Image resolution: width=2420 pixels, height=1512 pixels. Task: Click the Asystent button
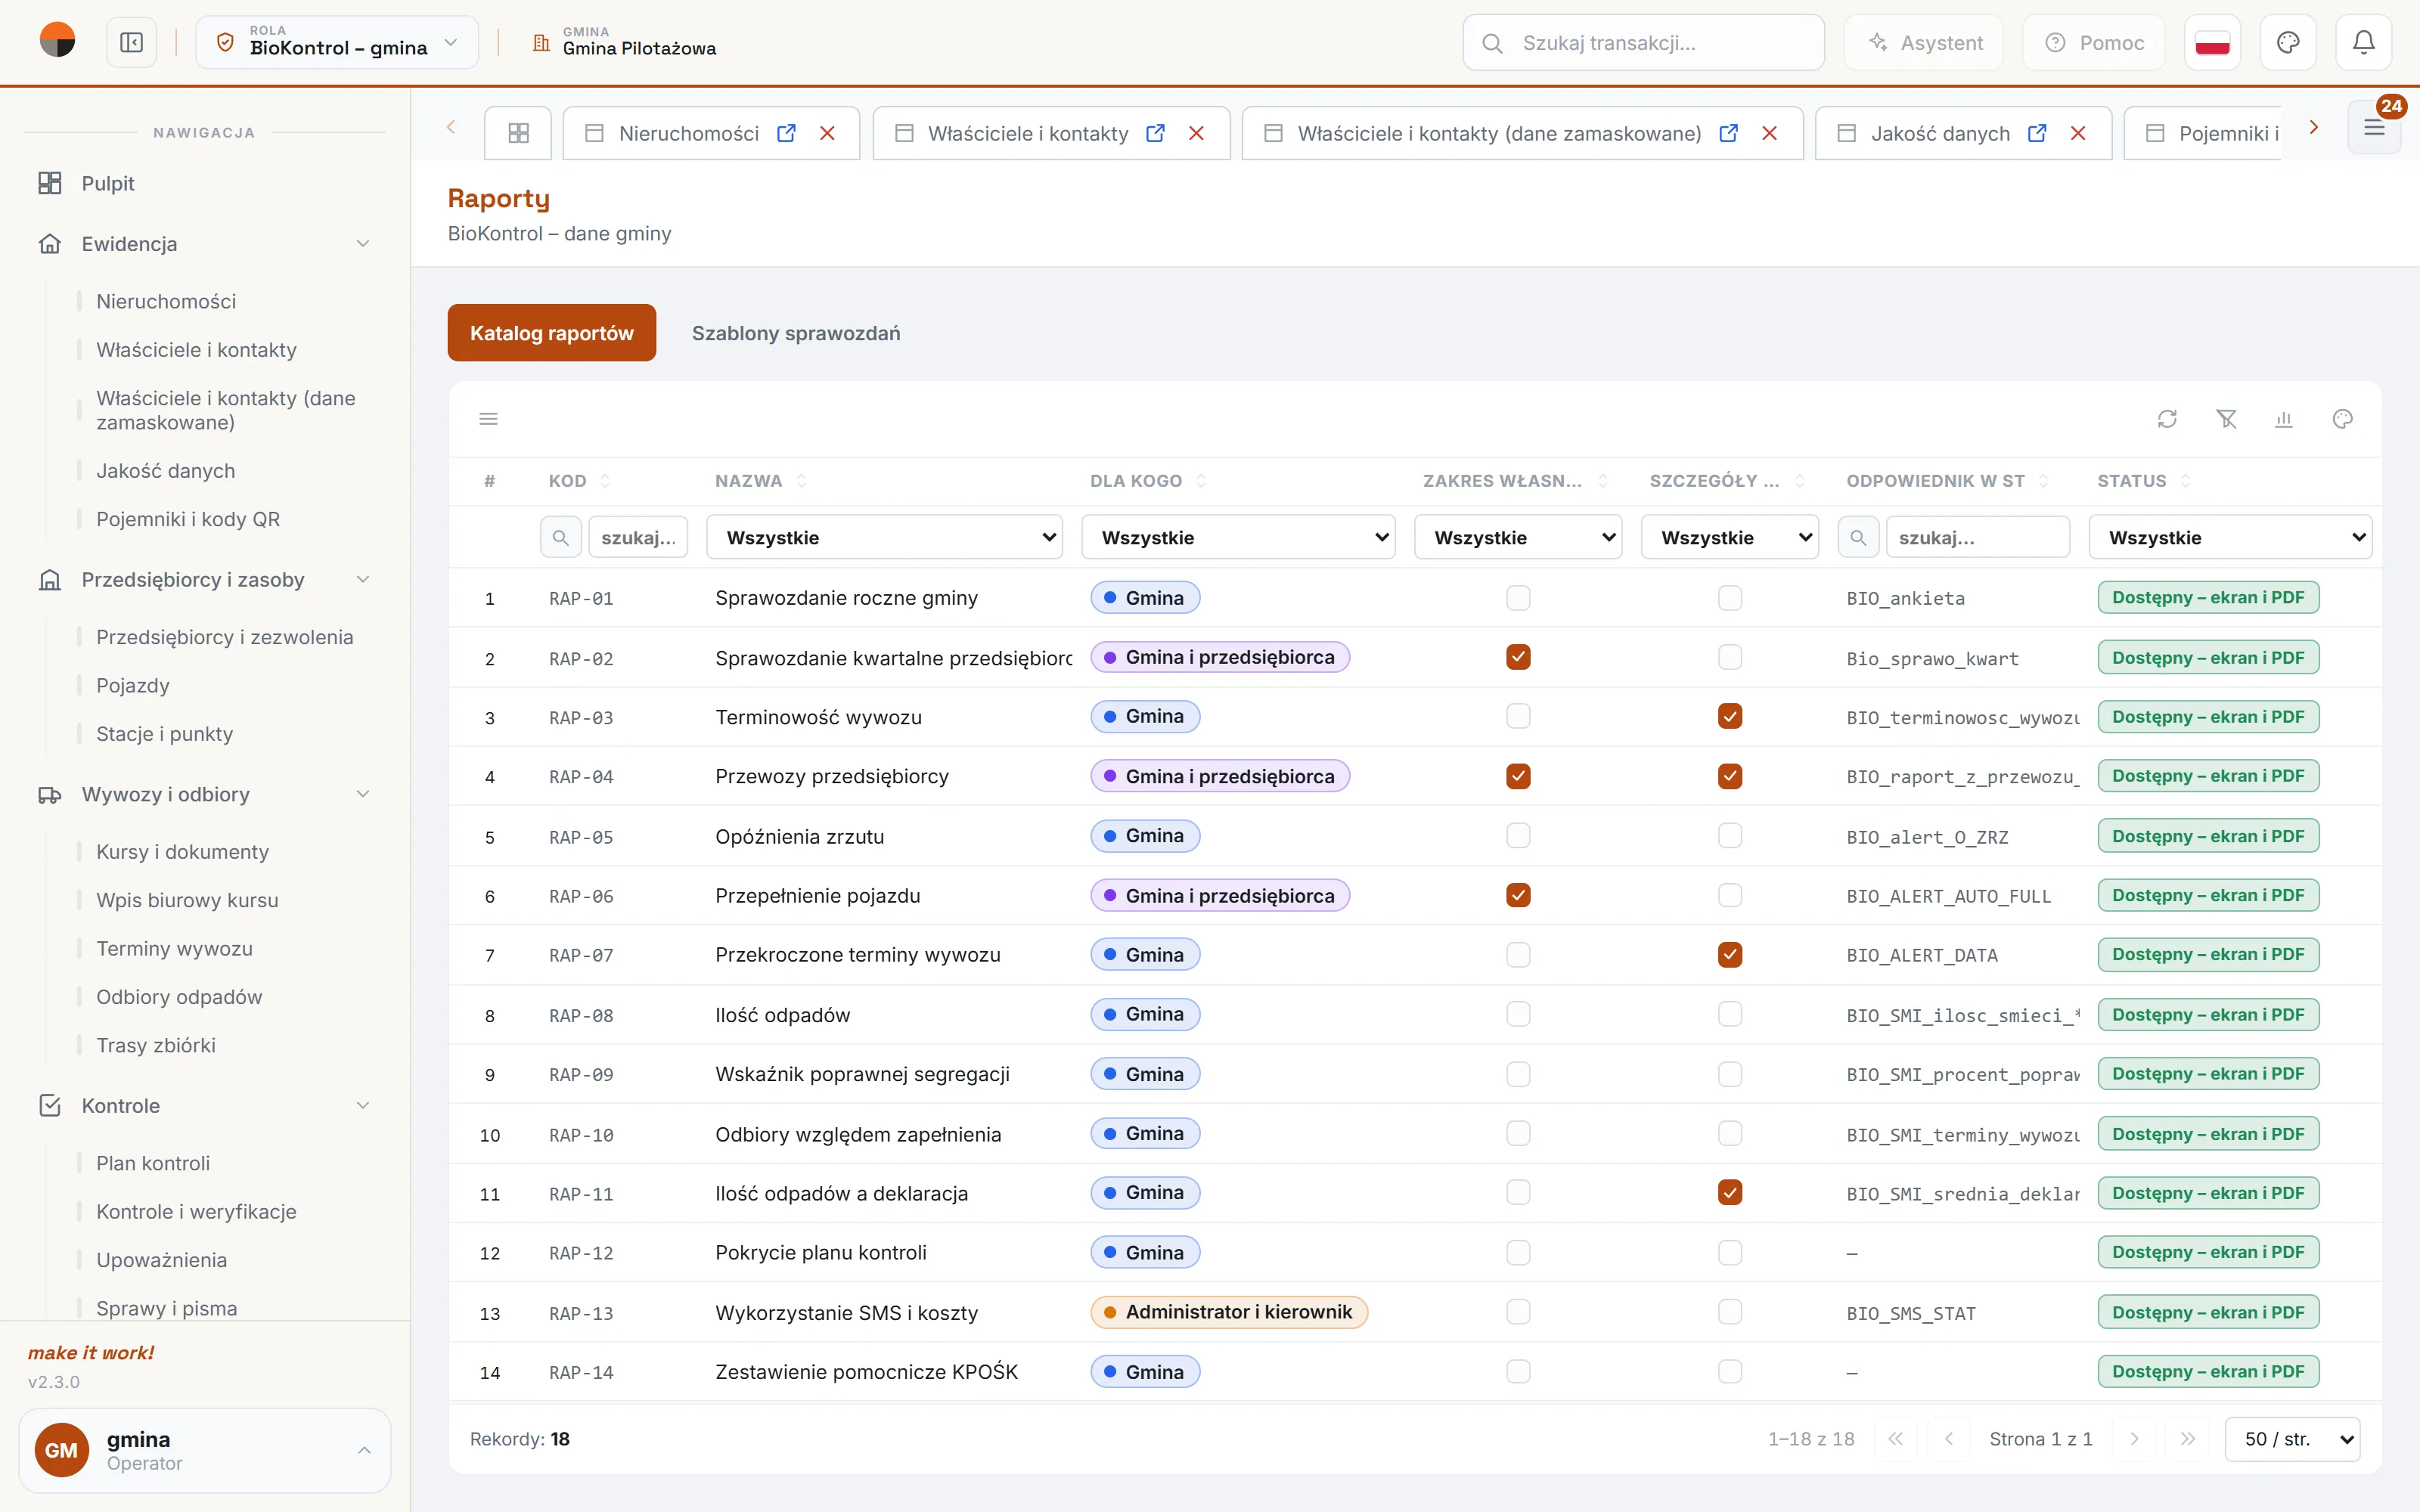pos(1924,43)
